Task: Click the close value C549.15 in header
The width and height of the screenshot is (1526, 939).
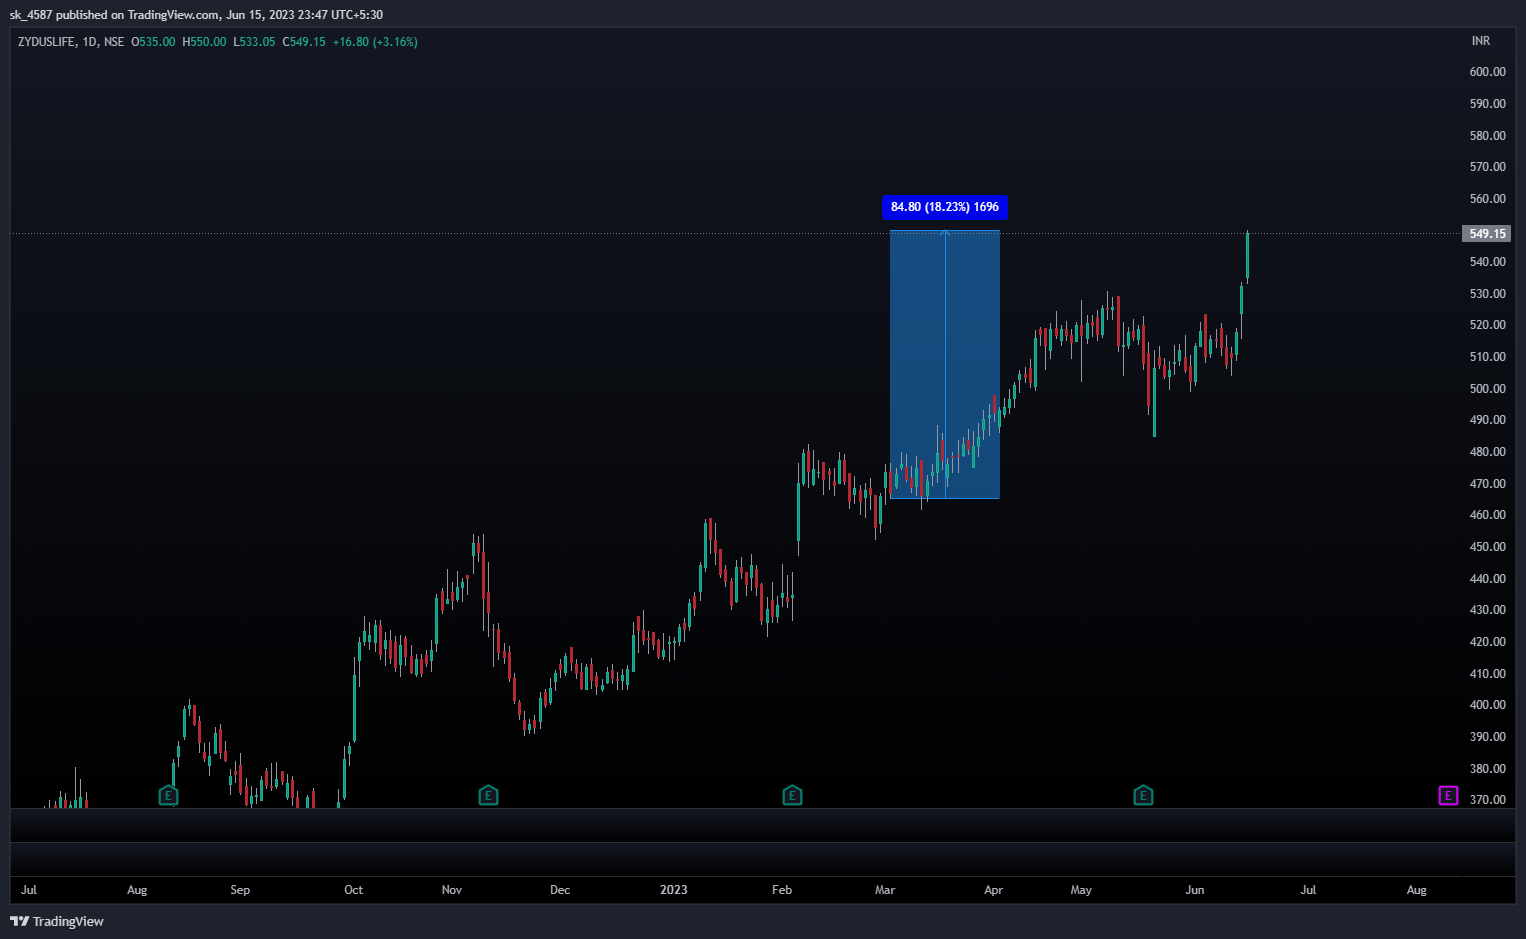Action: pos(304,42)
